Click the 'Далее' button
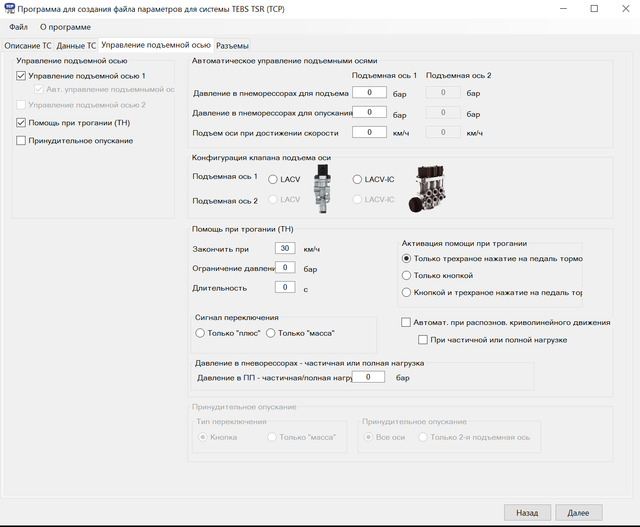This screenshot has width=640, height=527. click(578, 511)
